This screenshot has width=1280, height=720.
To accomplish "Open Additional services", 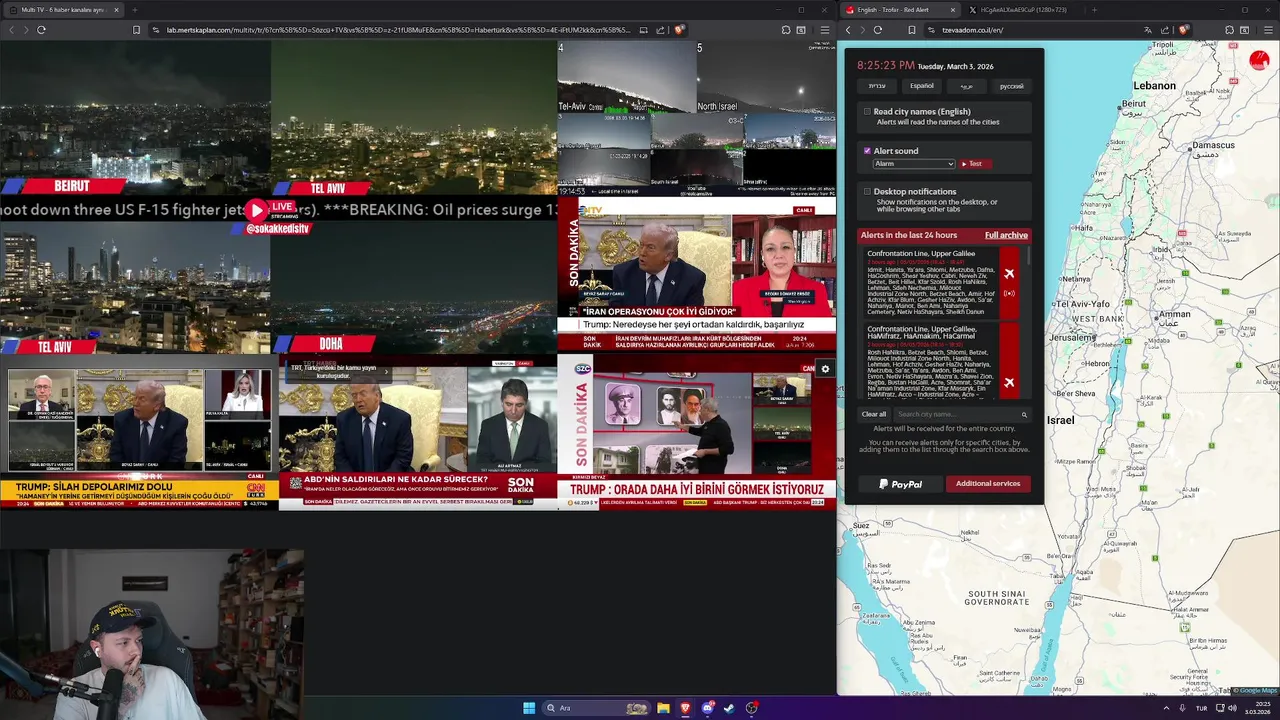I will coord(988,484).
